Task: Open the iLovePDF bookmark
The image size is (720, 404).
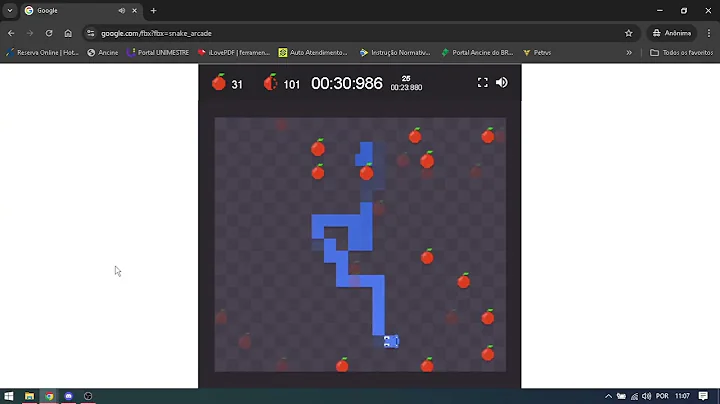Action: 234,52
